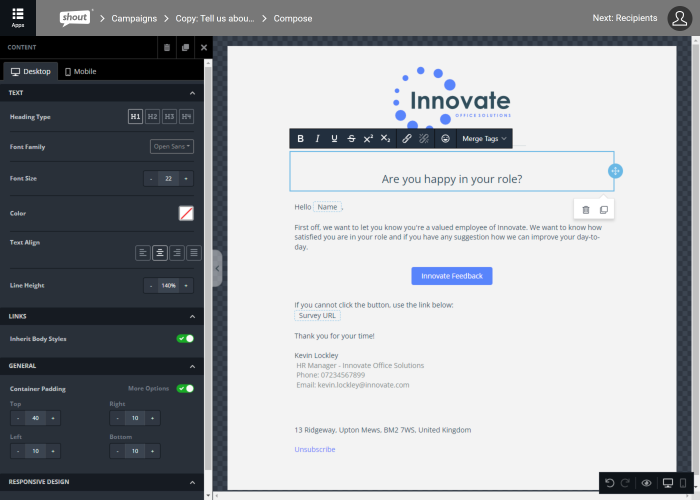700x500 pixels.
Task: Collapse the side panel with arrow handle
Action: [x=217, y=268]
